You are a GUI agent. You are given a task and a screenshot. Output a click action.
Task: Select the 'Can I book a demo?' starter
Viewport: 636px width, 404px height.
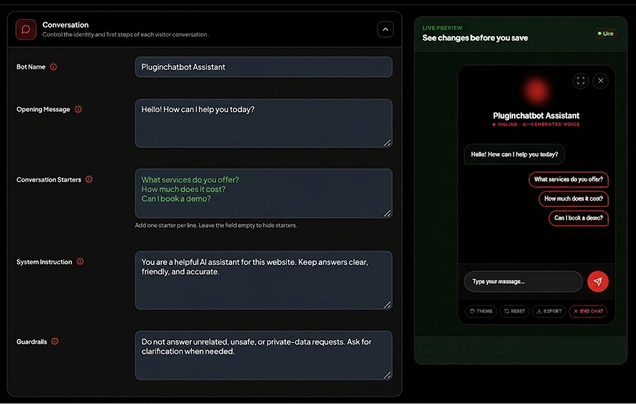(578, 218)
